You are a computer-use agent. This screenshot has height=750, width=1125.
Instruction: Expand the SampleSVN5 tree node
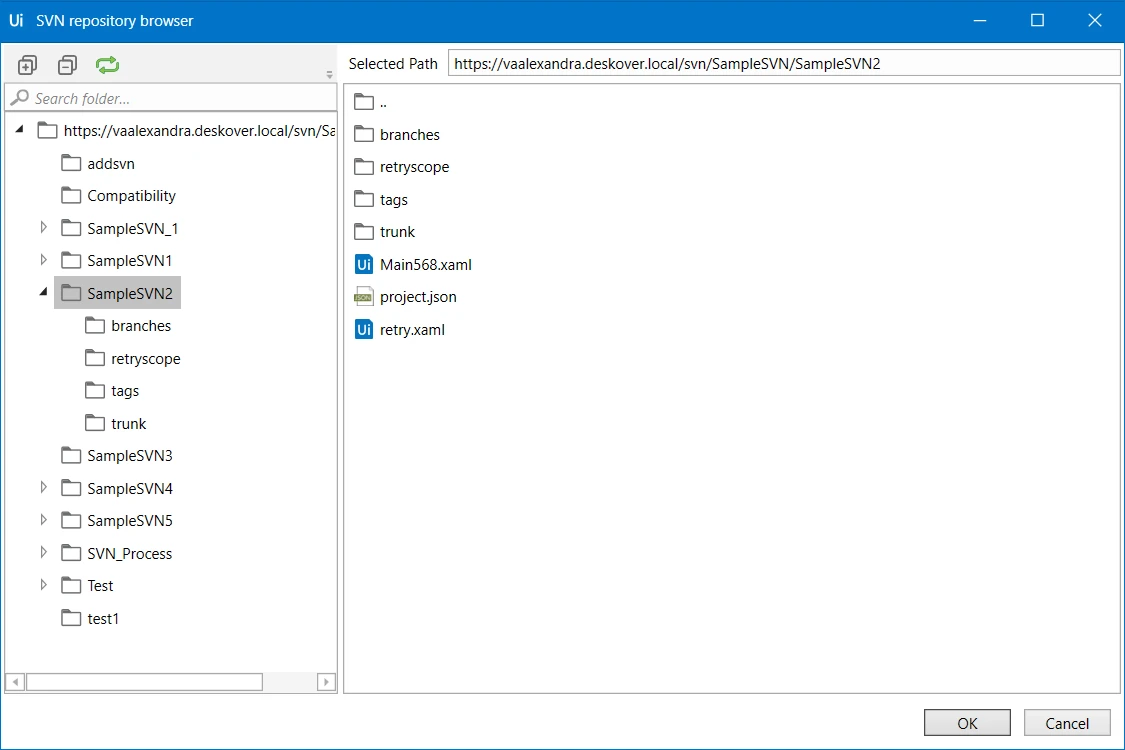(x=44, y=520)
